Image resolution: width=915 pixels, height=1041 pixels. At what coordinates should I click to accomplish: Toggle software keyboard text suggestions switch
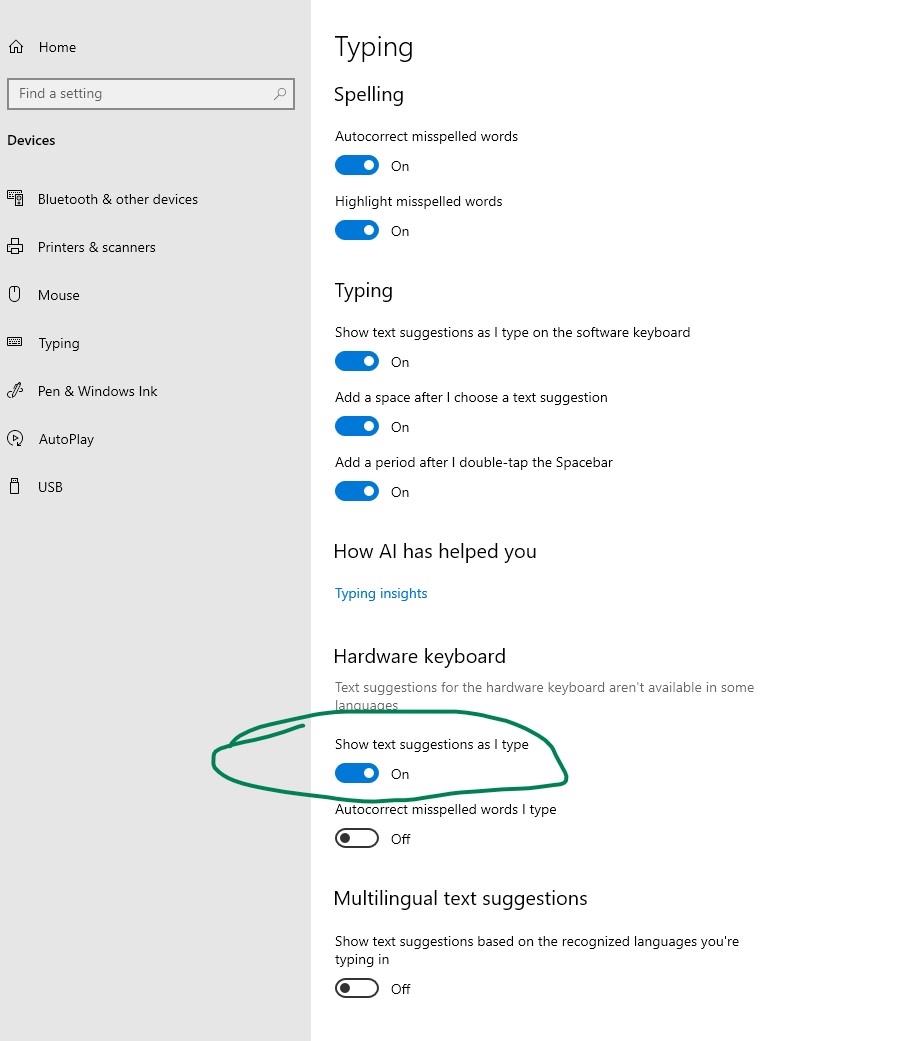357,361
